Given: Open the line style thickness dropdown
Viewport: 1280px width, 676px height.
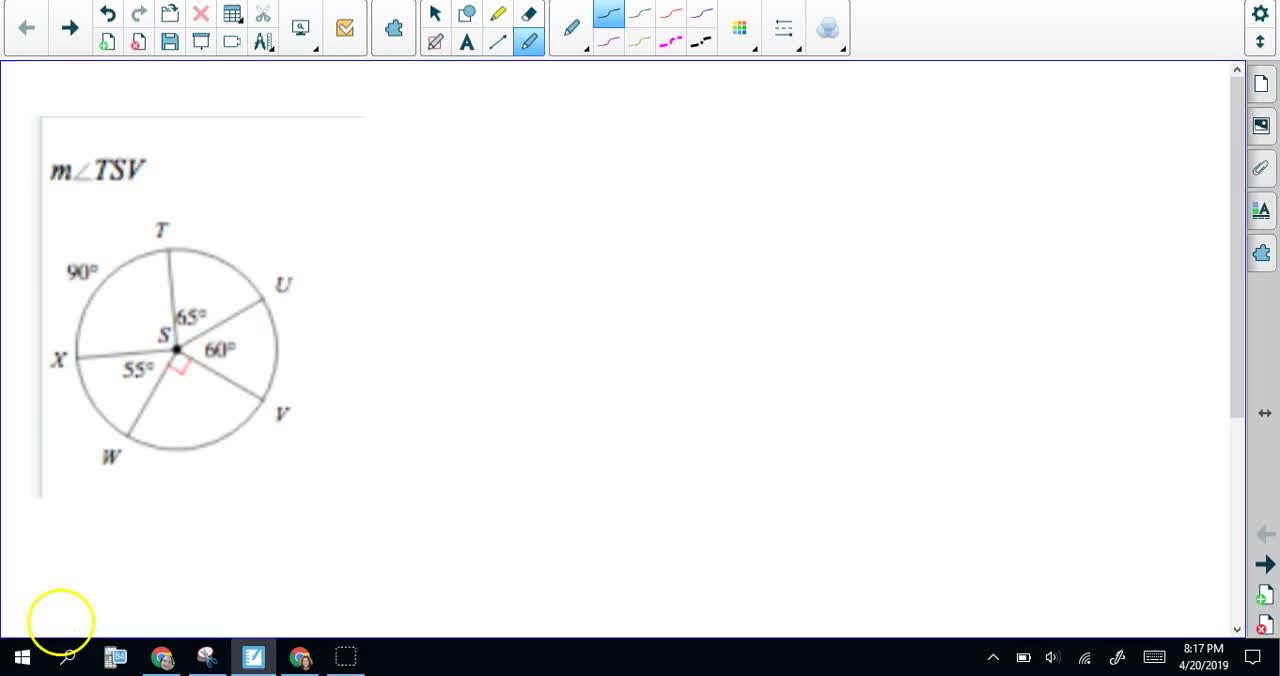Looking at the screenshot, I should [784, 28].
